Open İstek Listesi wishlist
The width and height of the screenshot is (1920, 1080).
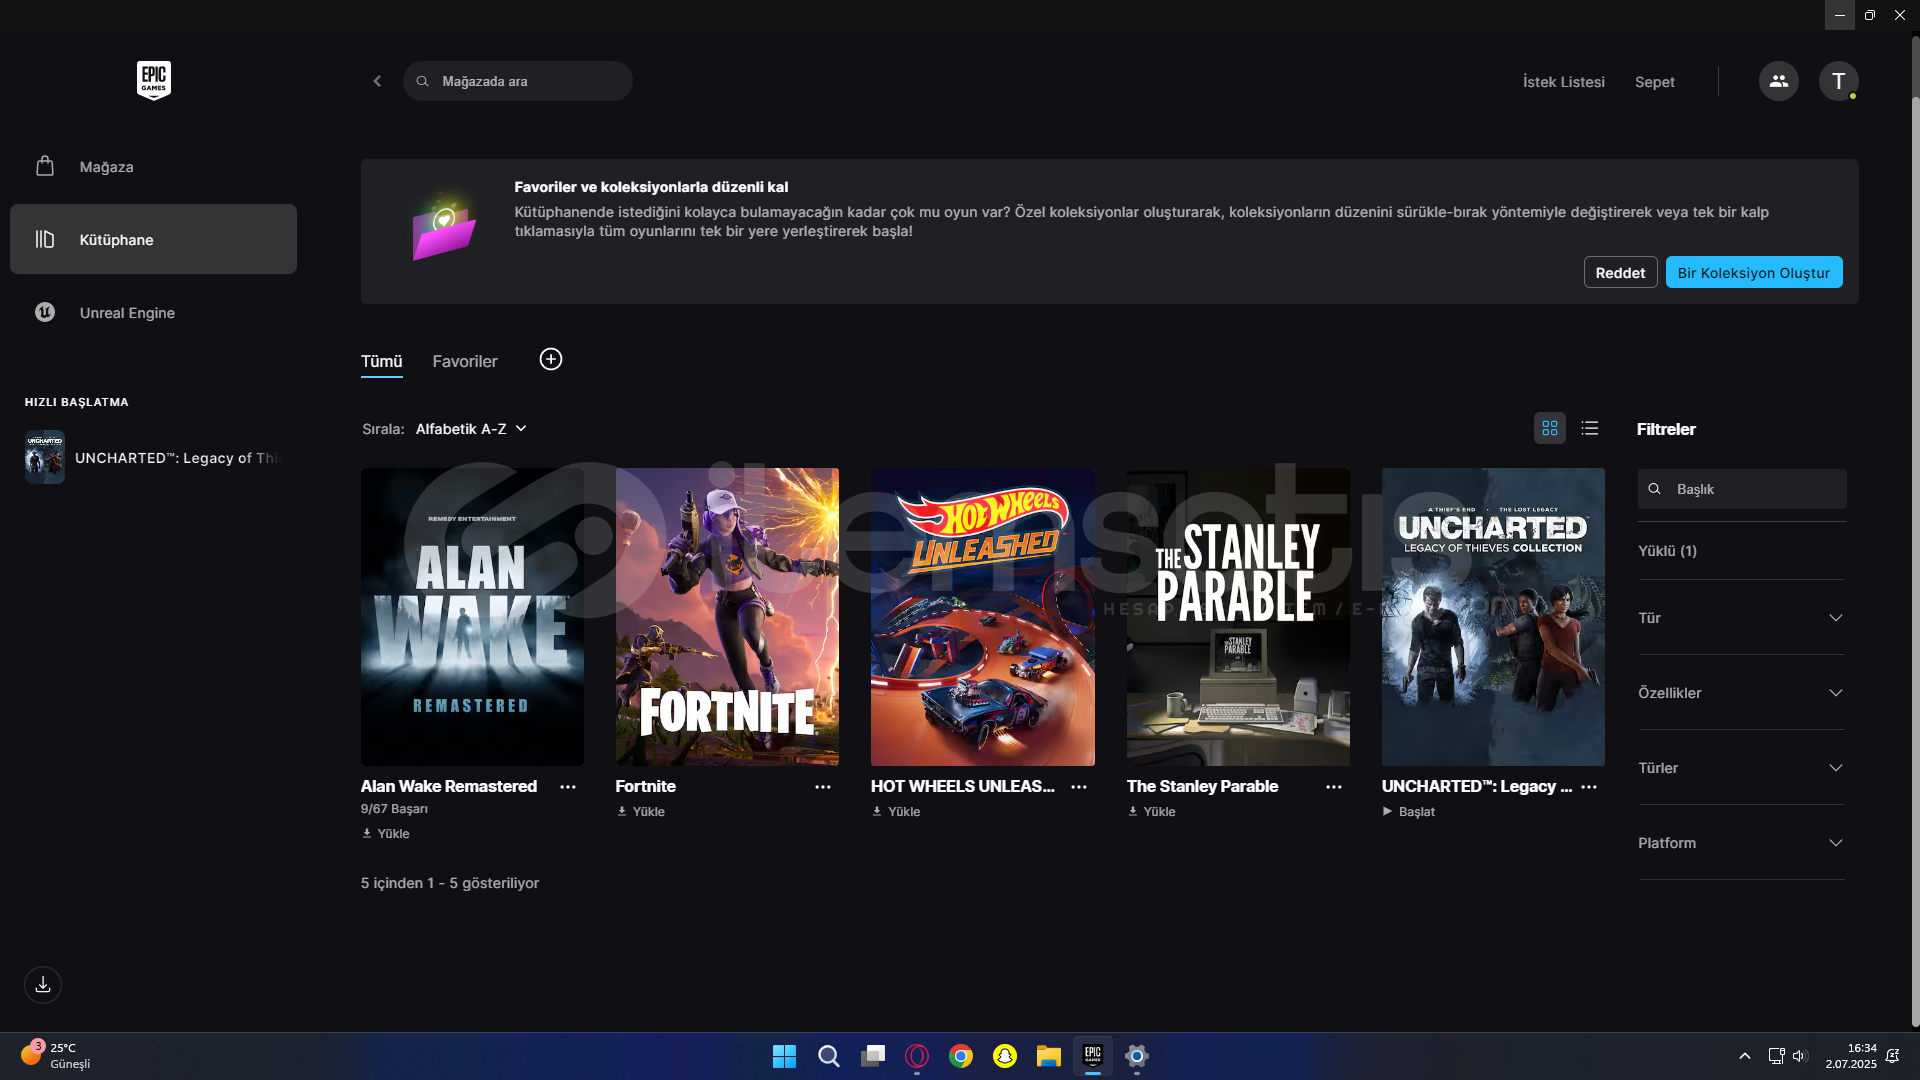[1564, 82]
